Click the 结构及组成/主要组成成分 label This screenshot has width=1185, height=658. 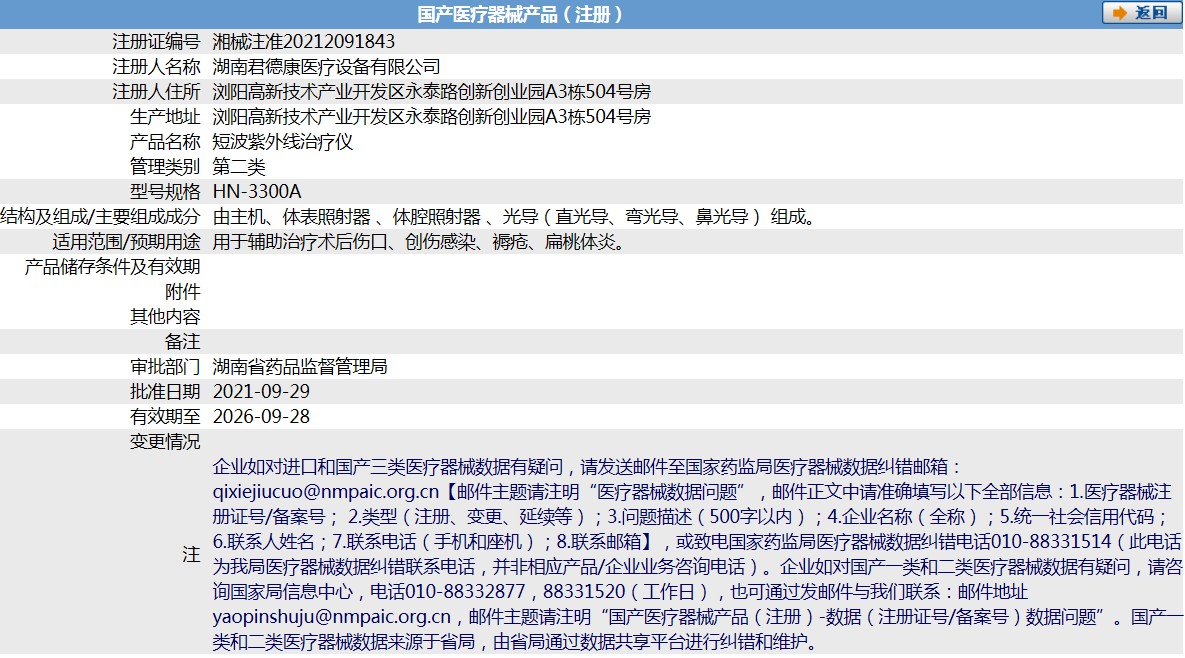point(101,217)
